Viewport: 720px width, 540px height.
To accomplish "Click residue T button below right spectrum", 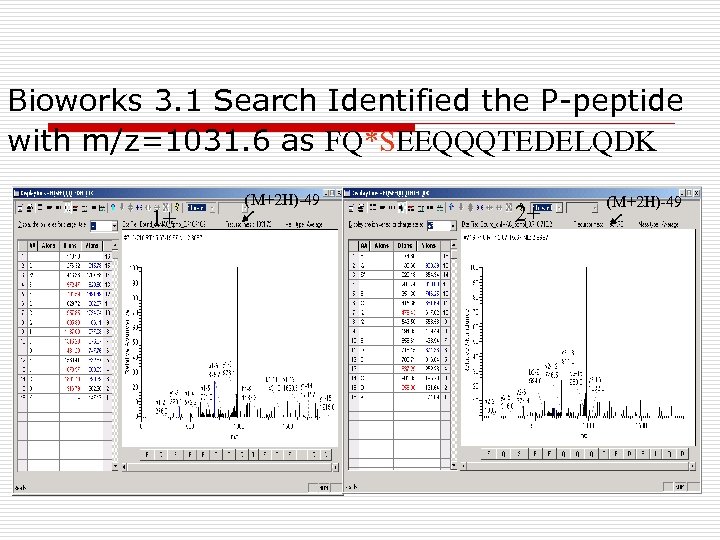I will click(604, 454).
